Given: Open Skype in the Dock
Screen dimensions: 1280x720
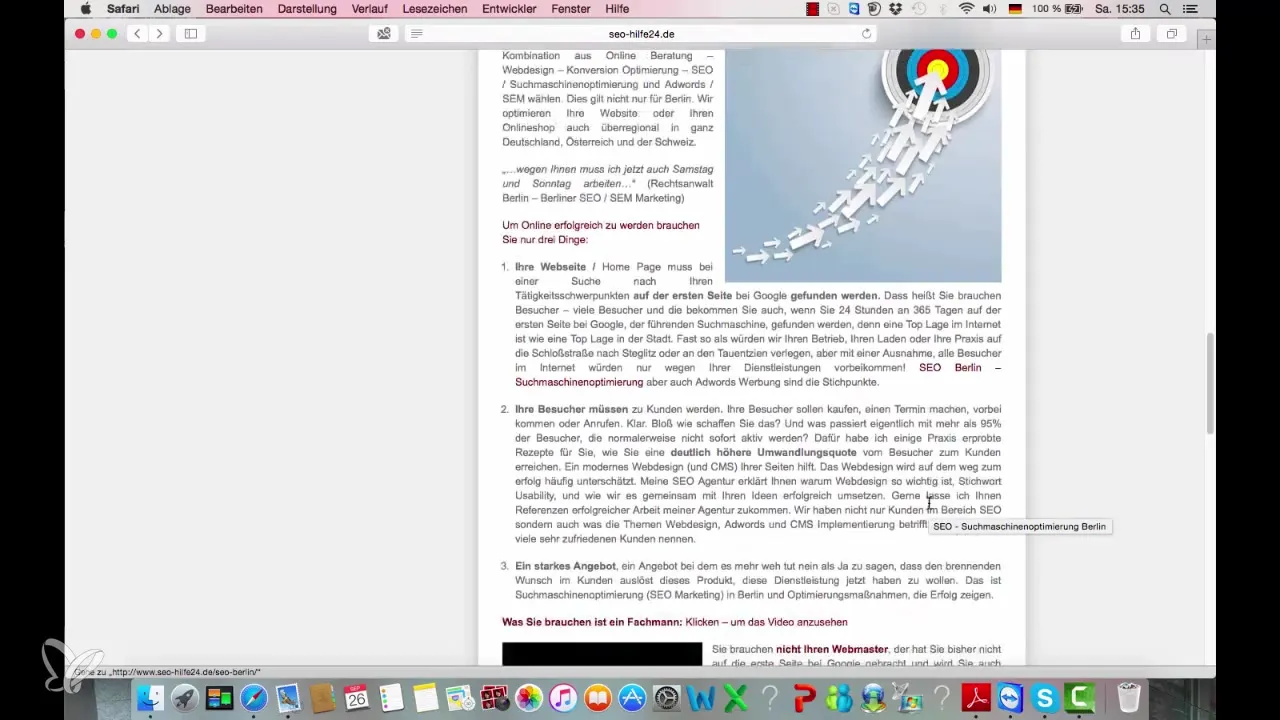Looking at the screenshot, I should tap(1045, 697).
